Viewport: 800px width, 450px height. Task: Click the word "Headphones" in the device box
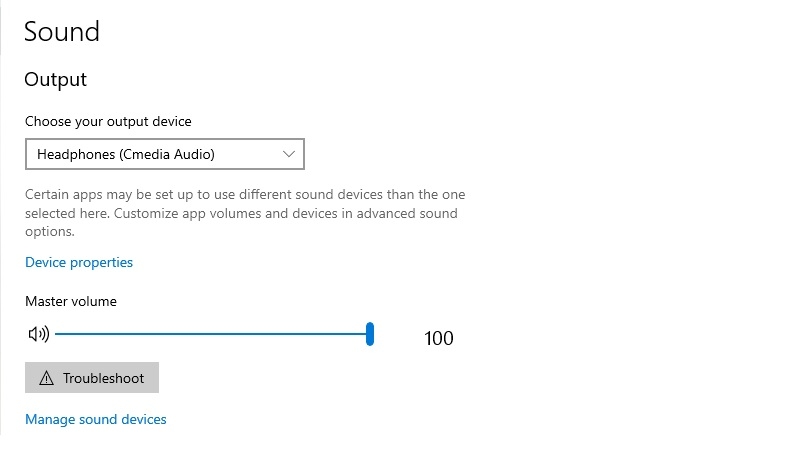point(76,154)
